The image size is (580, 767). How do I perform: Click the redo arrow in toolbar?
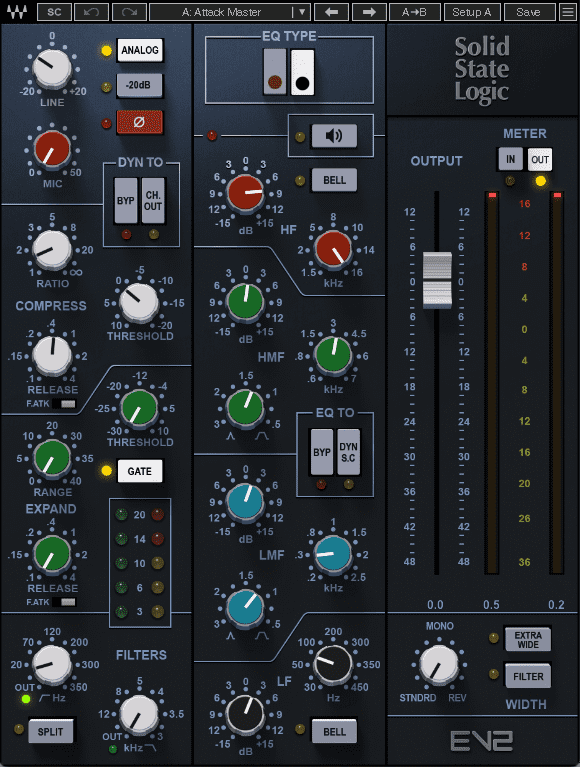pos(129,12)
